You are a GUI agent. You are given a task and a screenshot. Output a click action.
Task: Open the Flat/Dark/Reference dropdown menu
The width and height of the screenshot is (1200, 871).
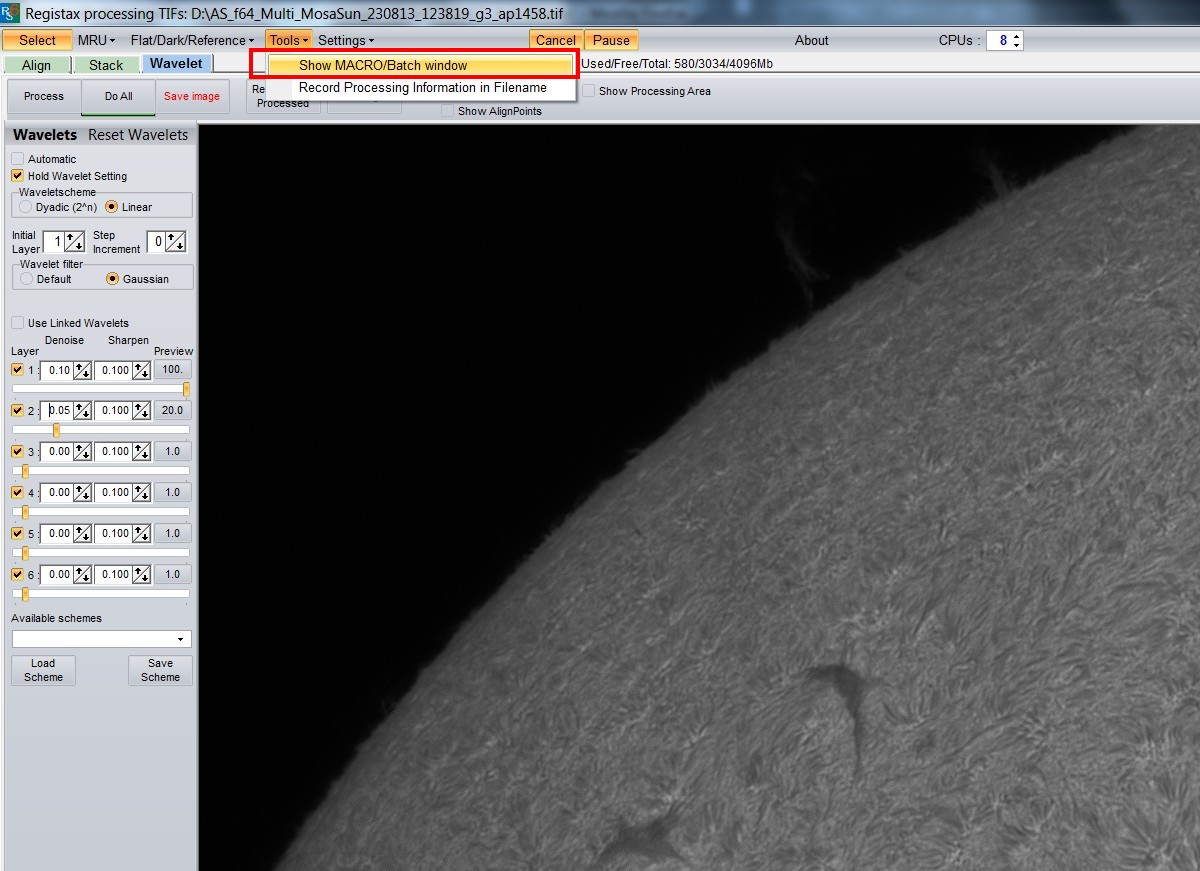pyautogui.click(x=193, y=40)
